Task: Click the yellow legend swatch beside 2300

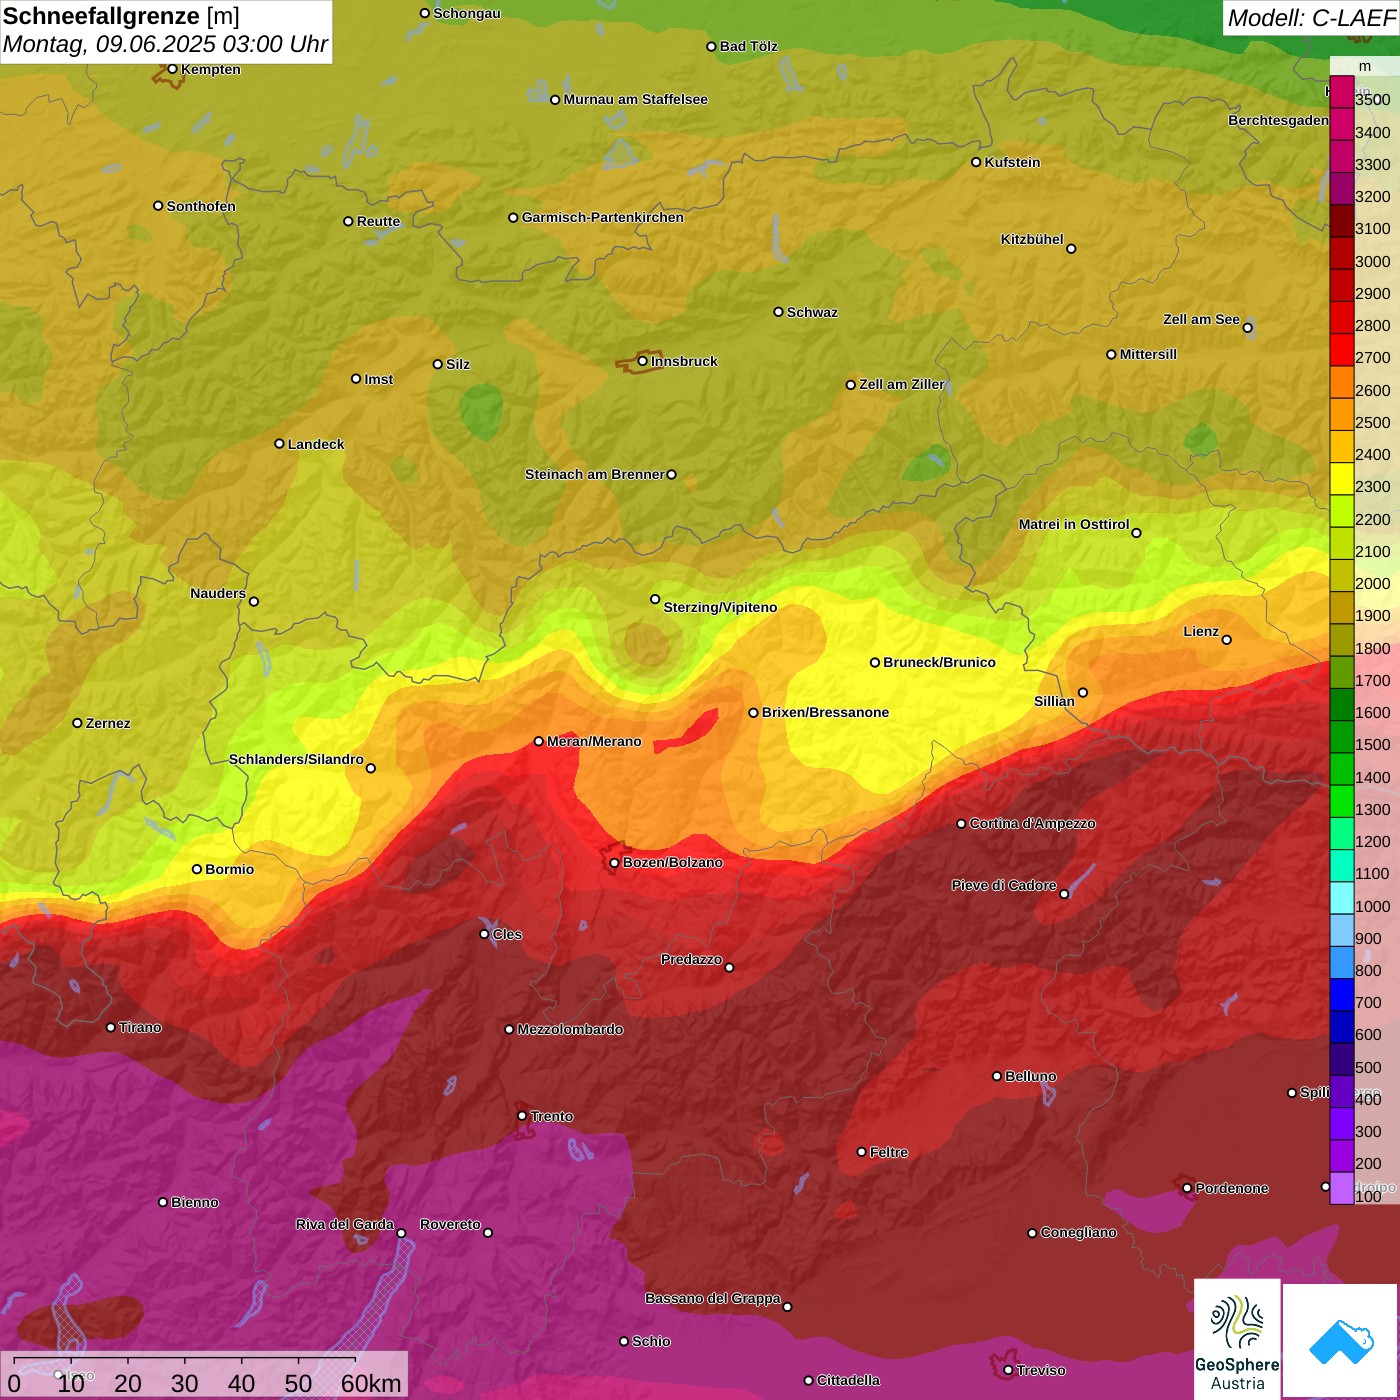Action: tap(1341, 480)
